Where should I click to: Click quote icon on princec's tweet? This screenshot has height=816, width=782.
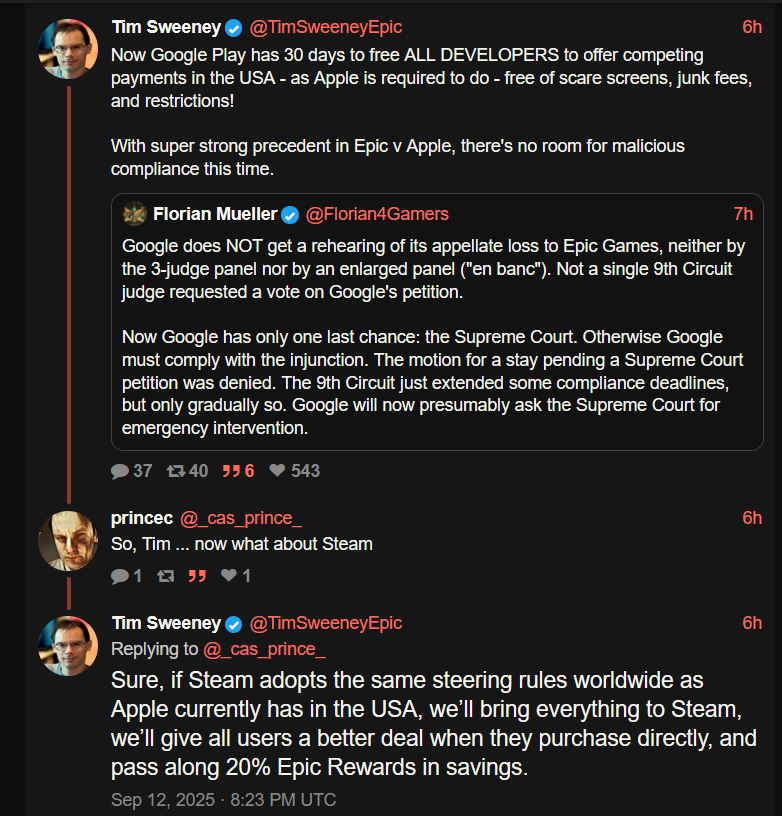(197, 576)
